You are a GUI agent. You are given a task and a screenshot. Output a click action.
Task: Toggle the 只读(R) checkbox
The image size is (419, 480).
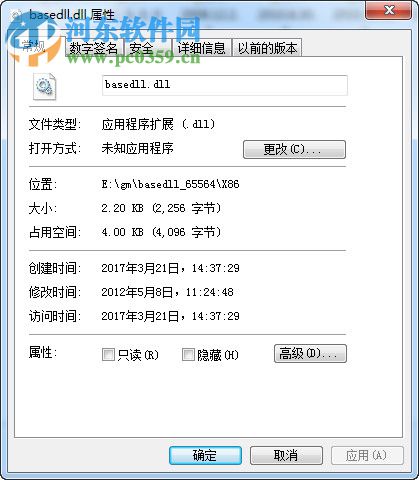click(108, 355)
